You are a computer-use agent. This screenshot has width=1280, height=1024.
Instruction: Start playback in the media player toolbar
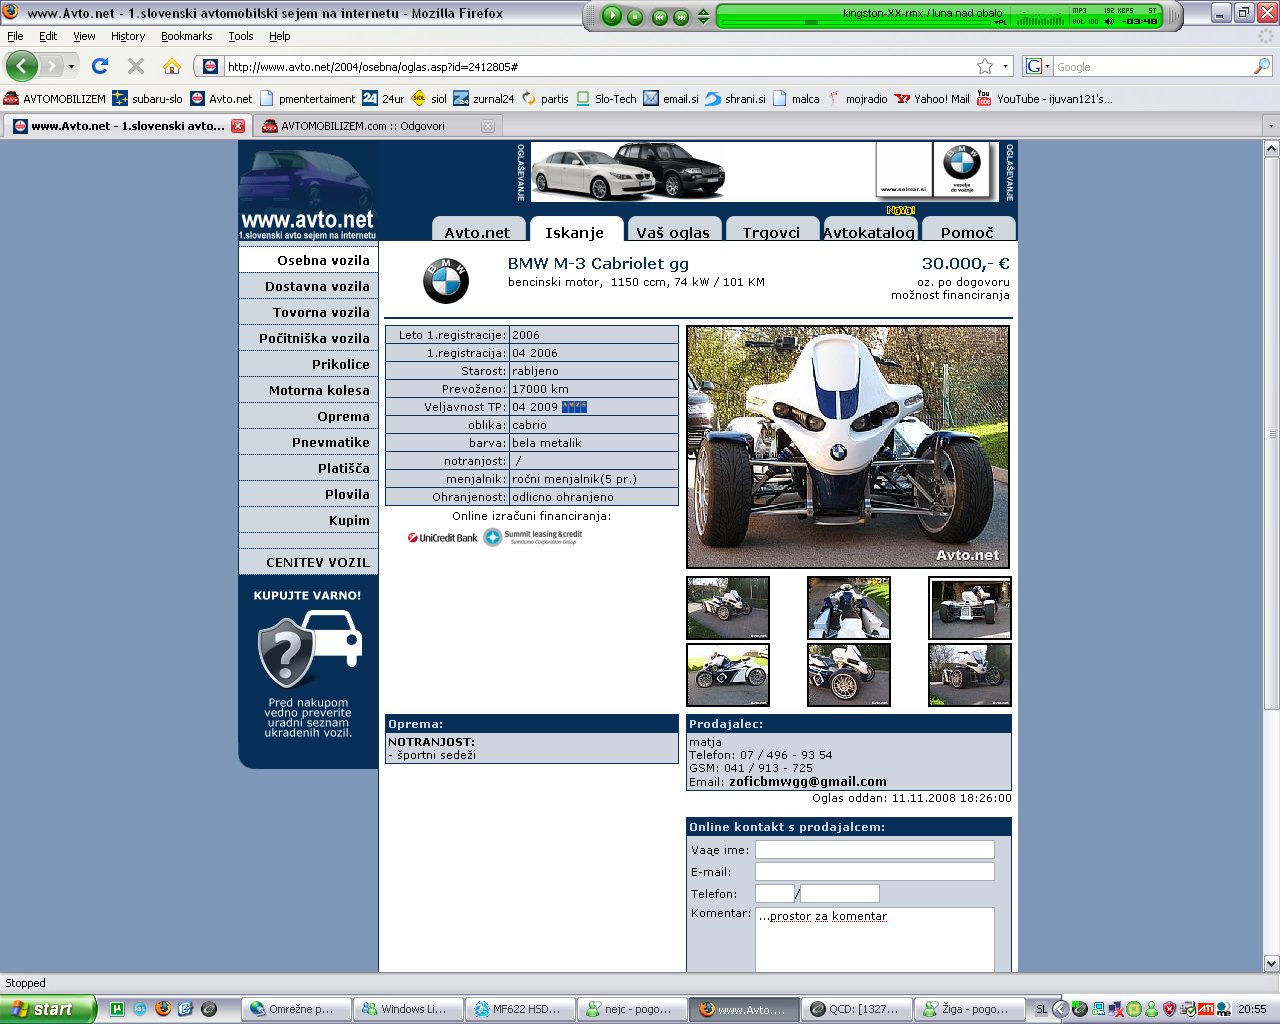point(612,16)
